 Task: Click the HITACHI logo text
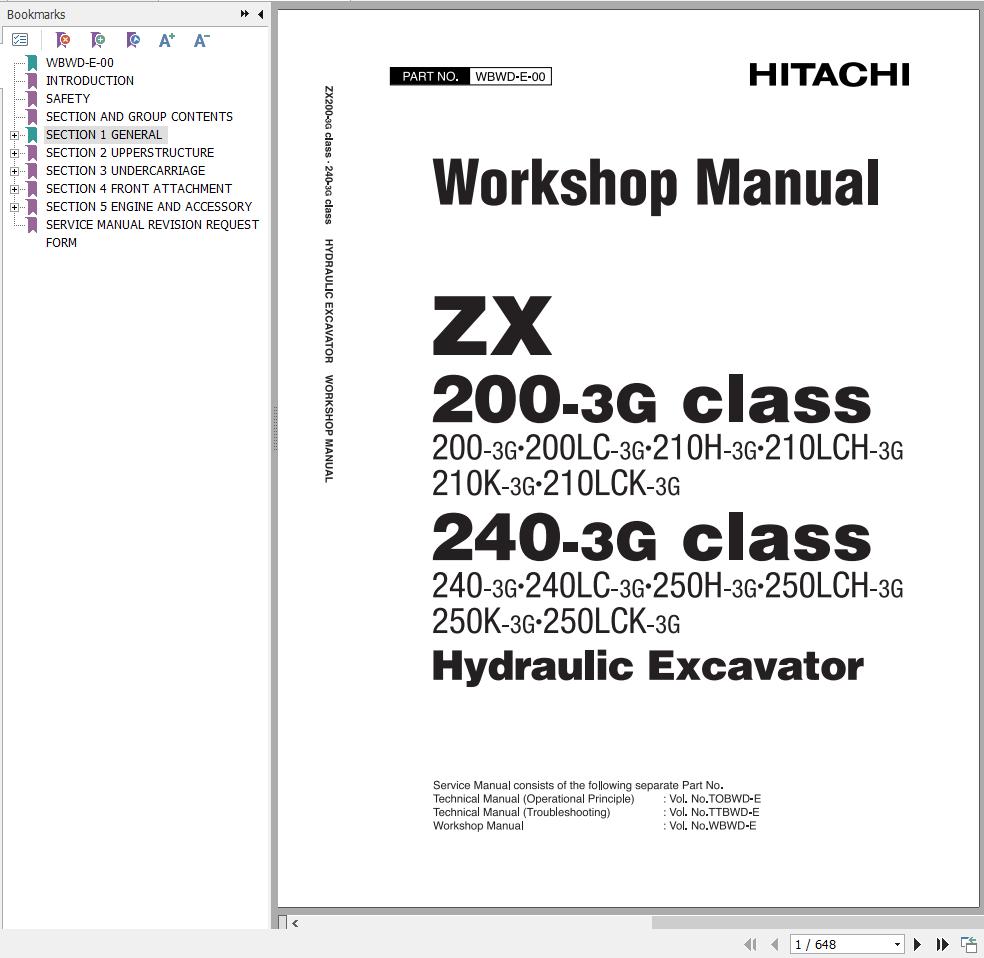(x=829, y=75)
